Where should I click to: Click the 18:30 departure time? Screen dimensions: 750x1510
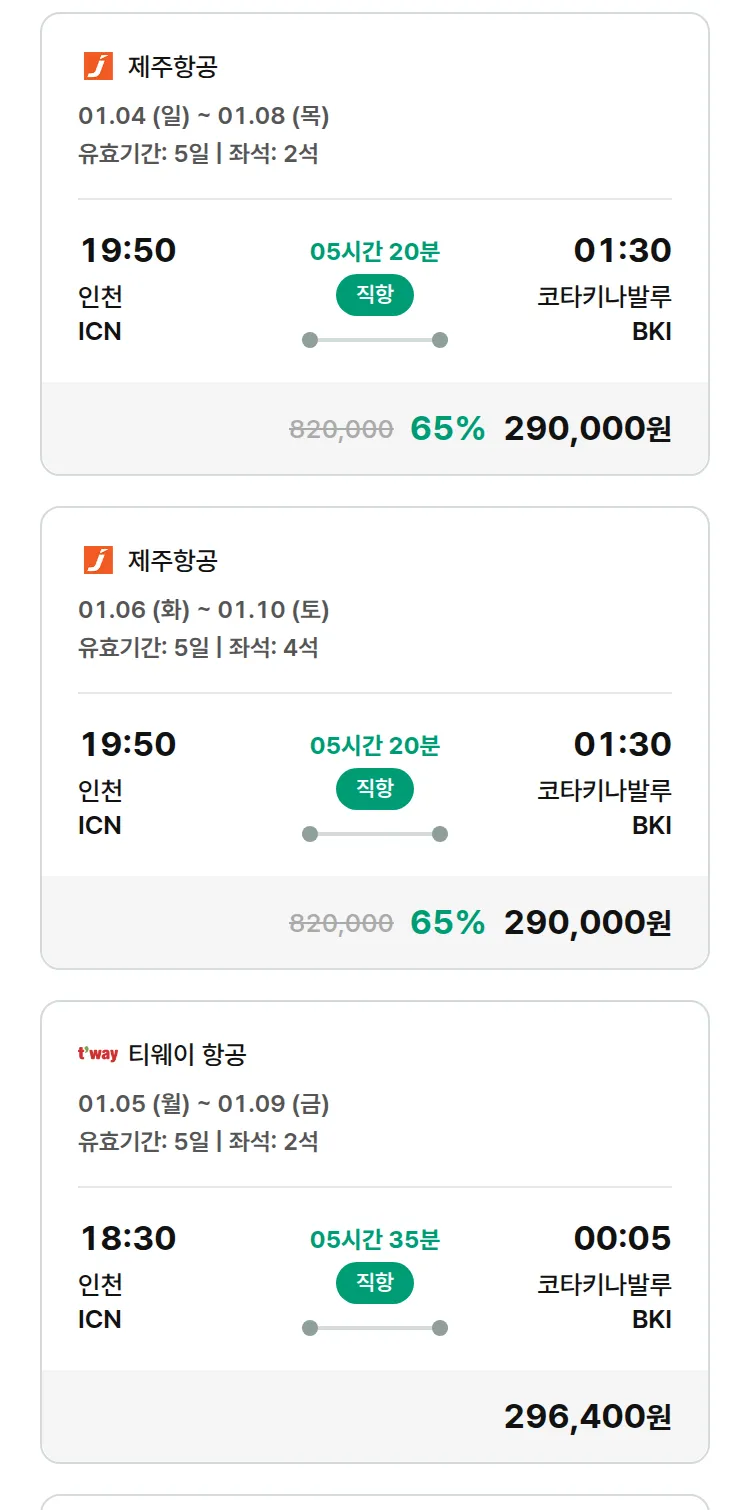[x=128, y=1238]
